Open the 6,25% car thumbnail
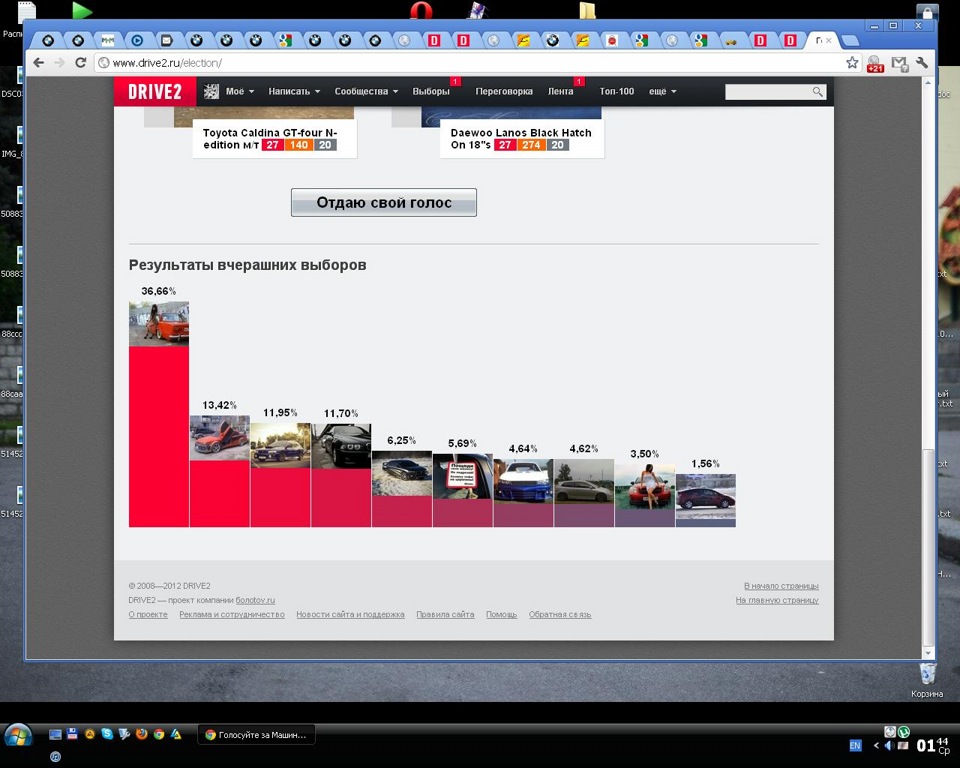The width and height of the screenshot is (960, 768). click(402, 473)
